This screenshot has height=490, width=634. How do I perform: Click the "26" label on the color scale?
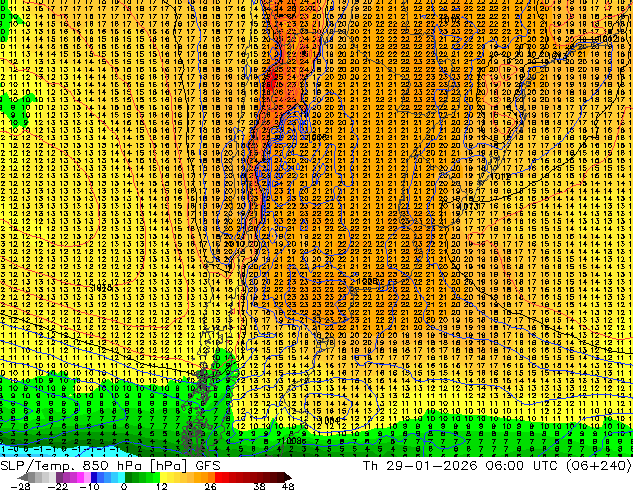click(210, 486)
